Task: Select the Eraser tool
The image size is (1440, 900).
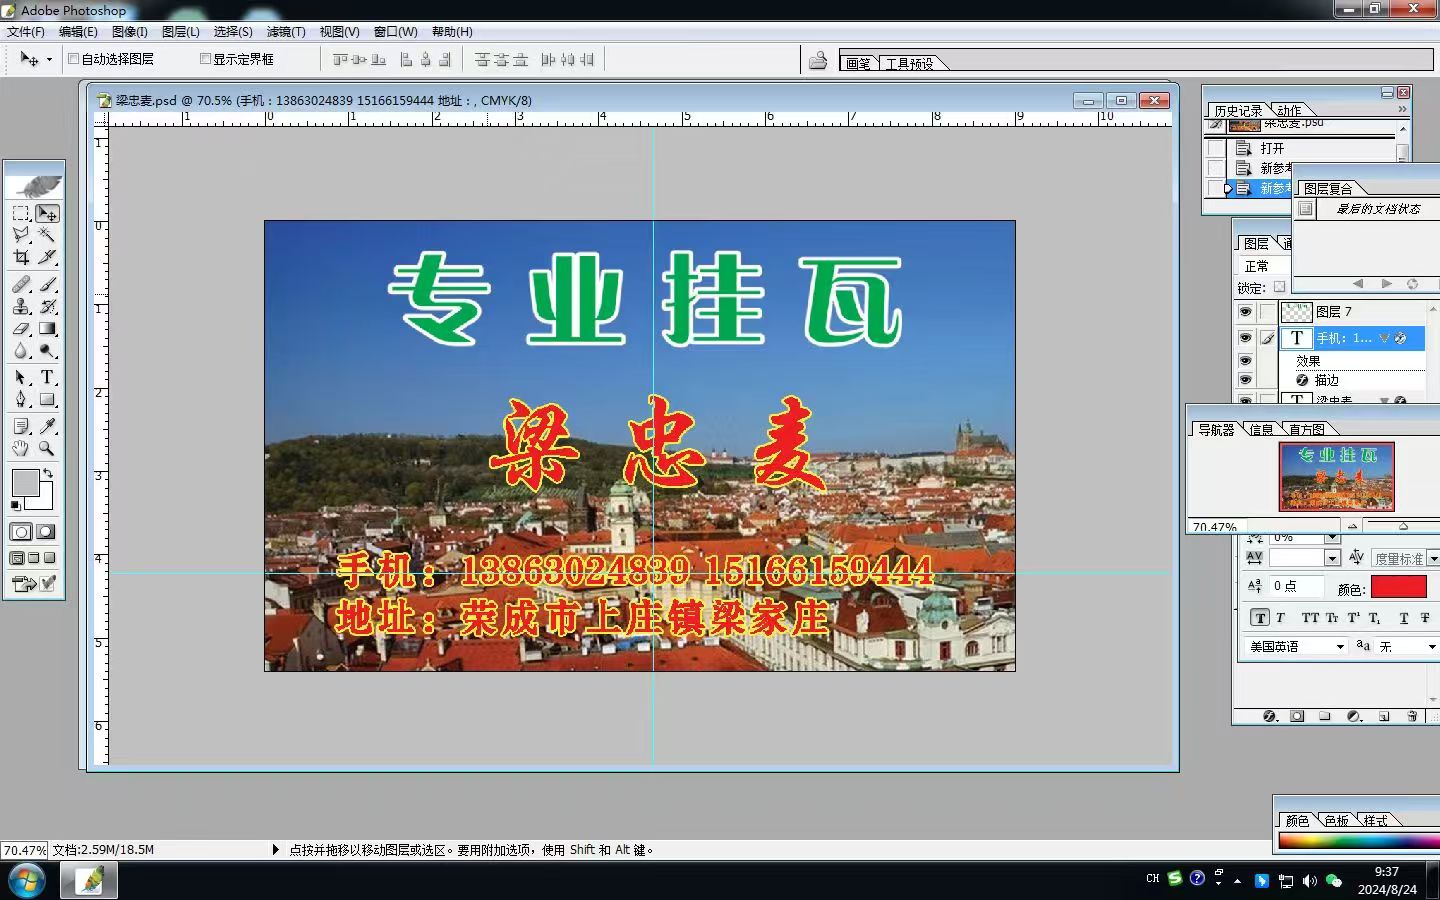Action: coord(21,328)
